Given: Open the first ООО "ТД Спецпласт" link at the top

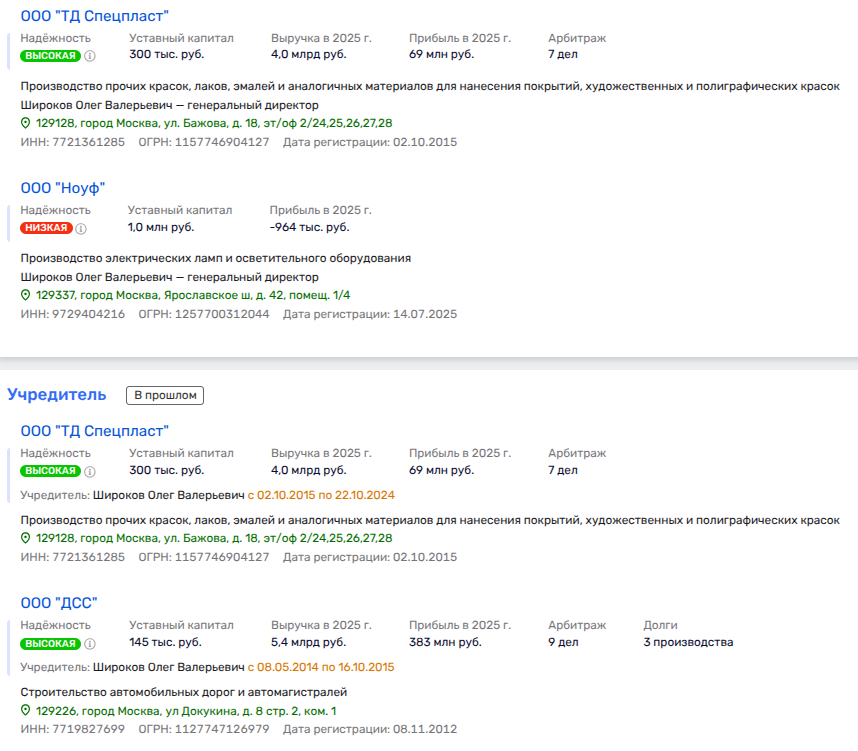Looking at the screenshot, I should tap(95, 16).
